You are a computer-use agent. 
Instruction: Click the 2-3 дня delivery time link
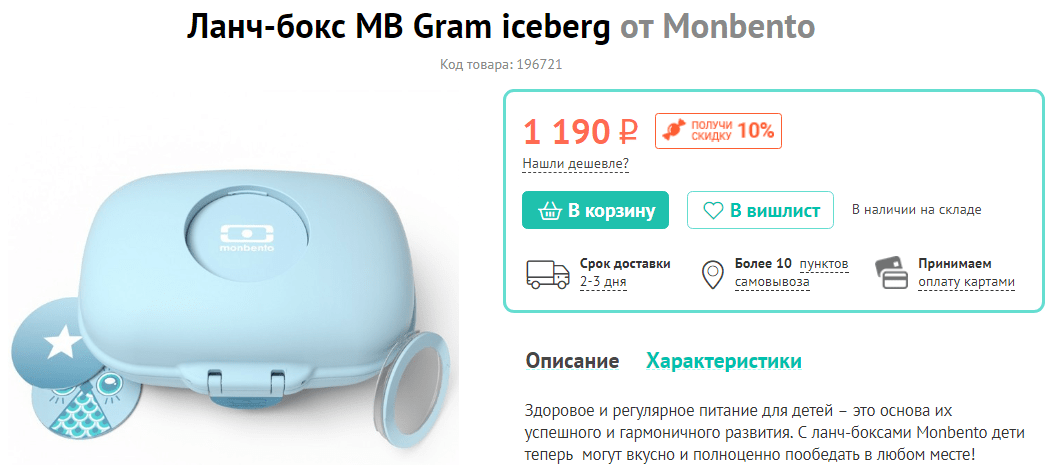[603, 282]
